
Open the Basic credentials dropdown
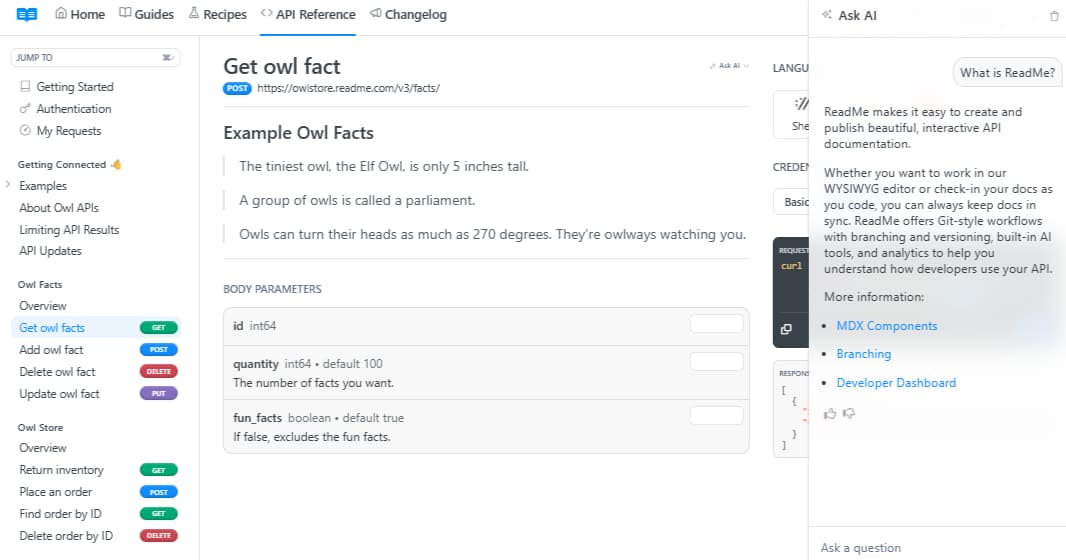(x=793, y=202)
